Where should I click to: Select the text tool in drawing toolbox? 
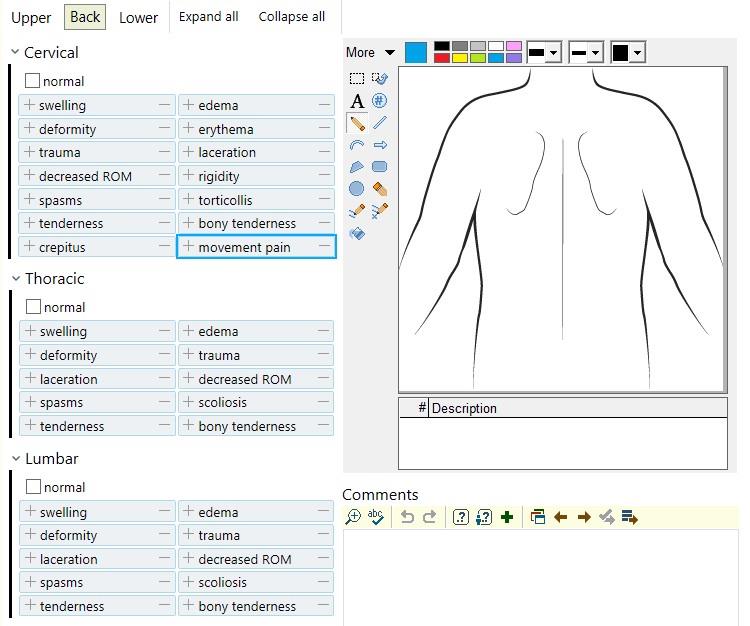click(357, 101)
